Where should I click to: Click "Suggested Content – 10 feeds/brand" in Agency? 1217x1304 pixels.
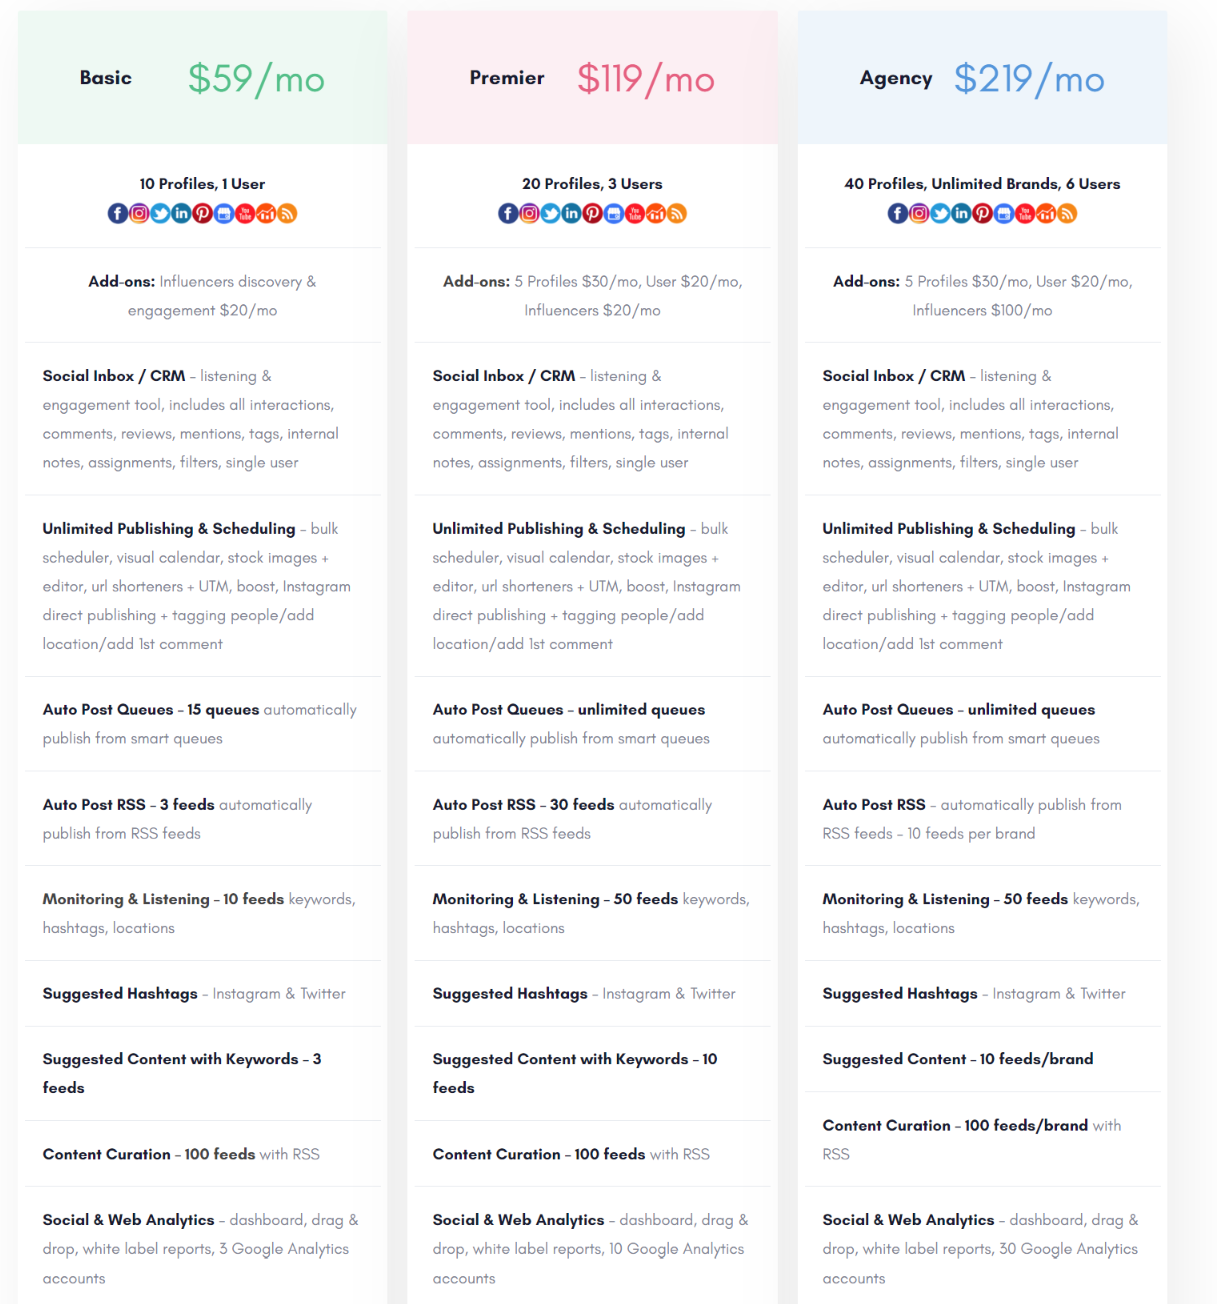click(x=957, y=1059)
